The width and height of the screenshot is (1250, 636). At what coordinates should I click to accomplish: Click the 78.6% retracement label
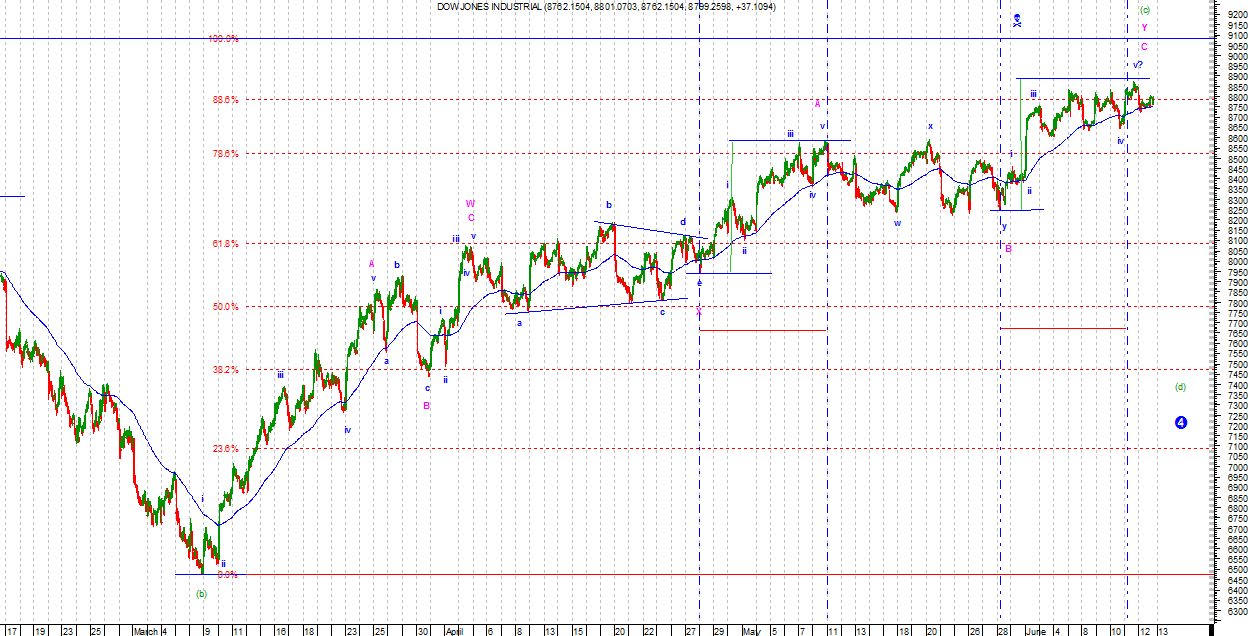coord(225,154)
